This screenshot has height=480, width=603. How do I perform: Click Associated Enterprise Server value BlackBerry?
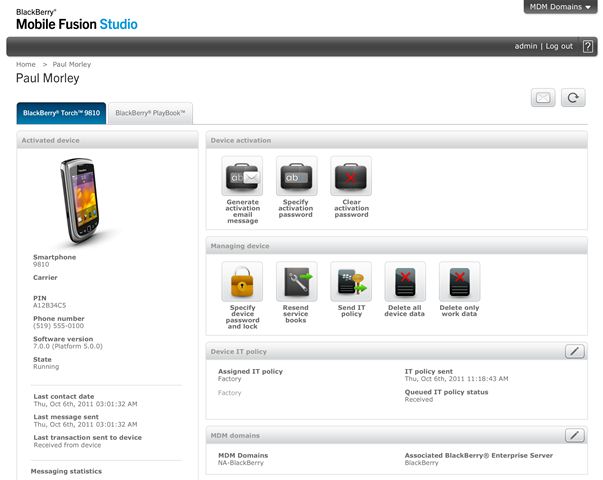(421, 463)
